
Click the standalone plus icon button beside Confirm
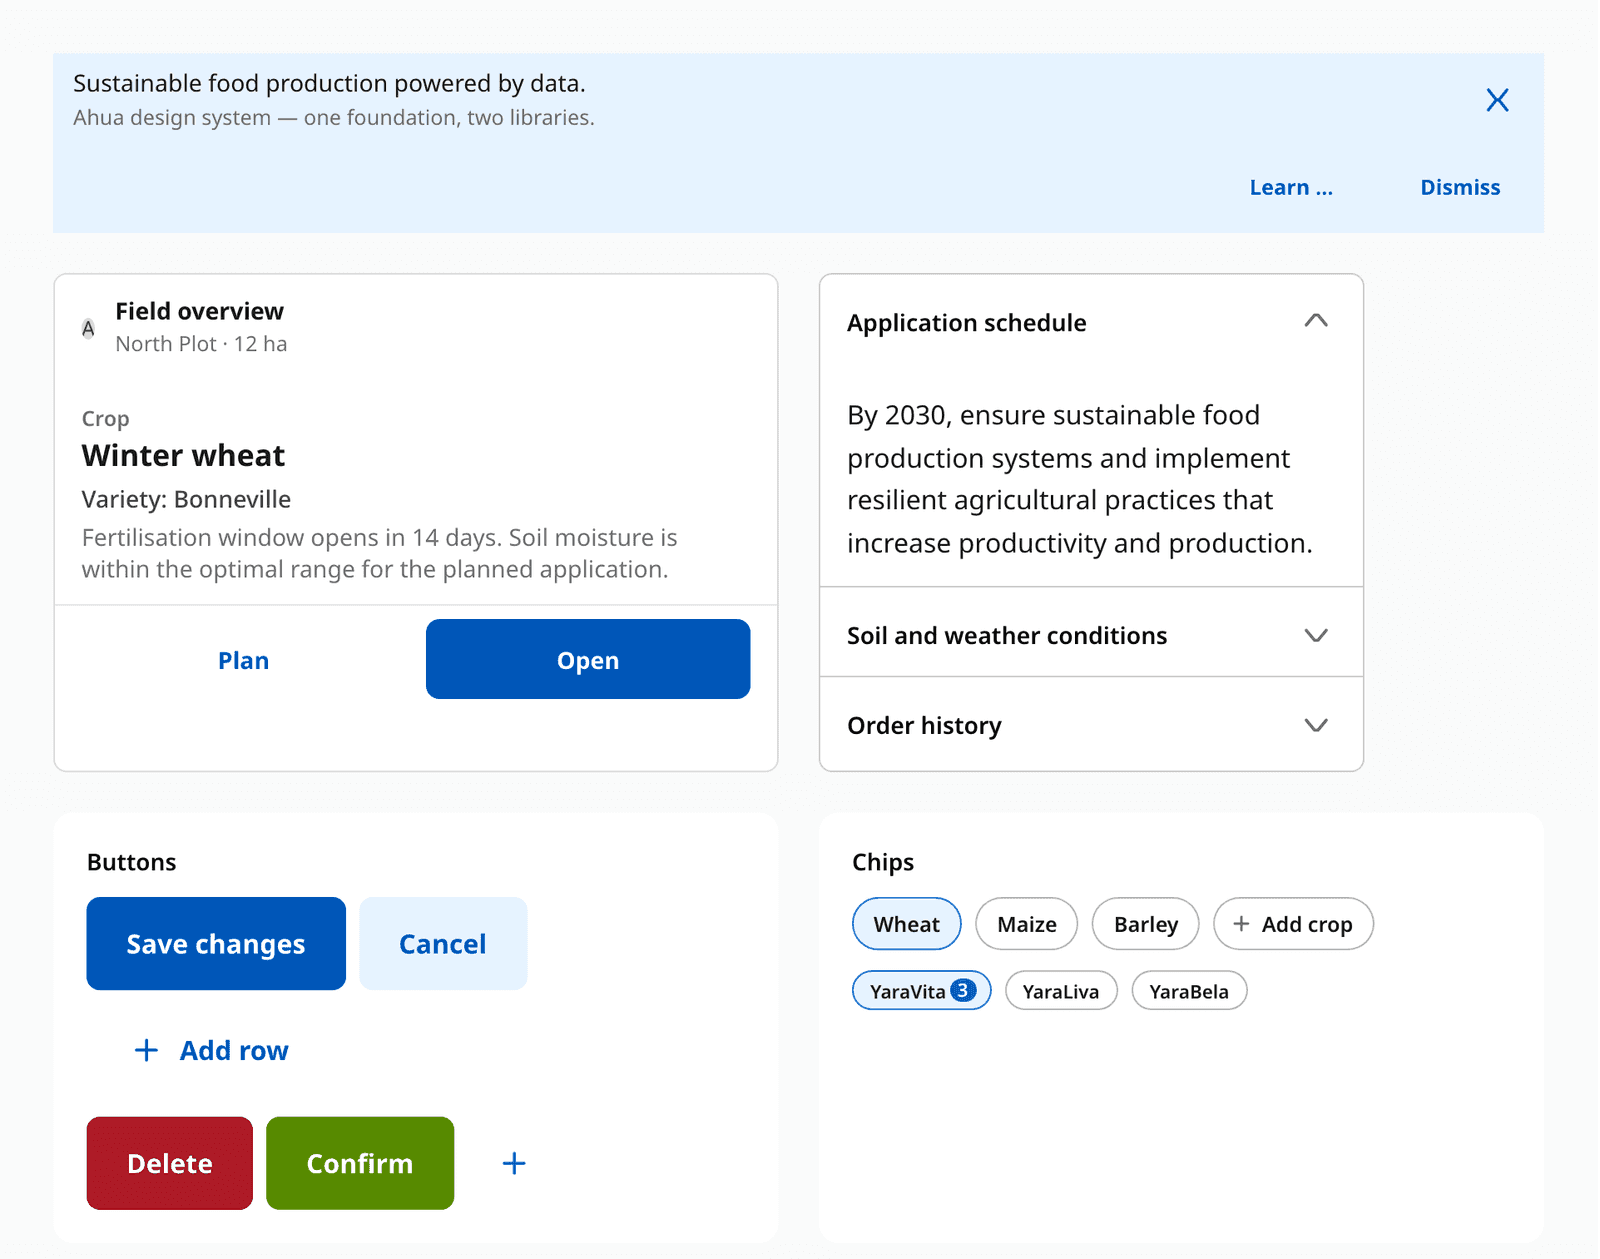tap(514, 1163)
